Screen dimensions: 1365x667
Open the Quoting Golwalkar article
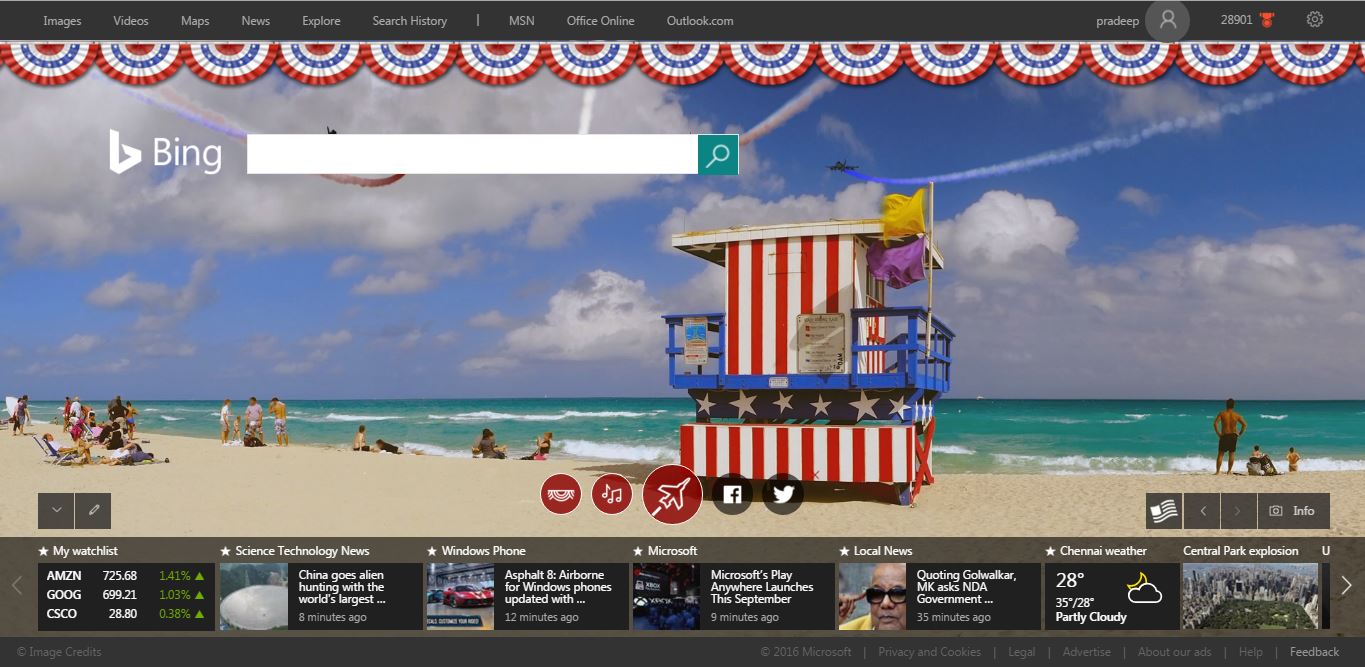(x=966, y=587)
